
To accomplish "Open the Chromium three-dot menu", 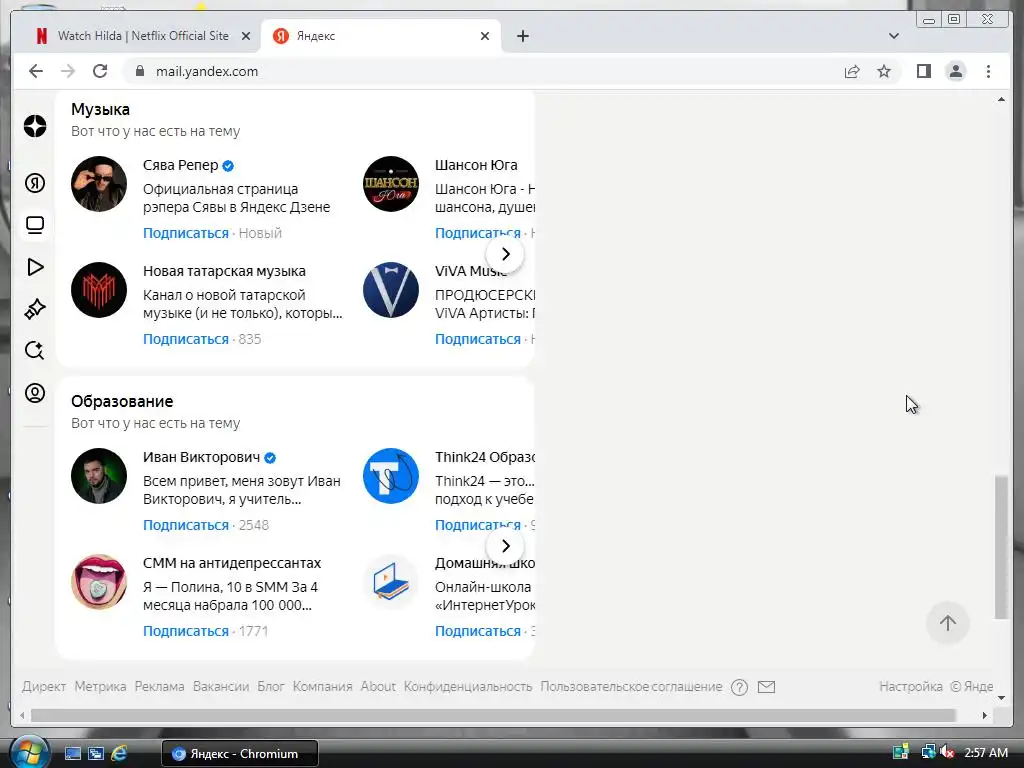I will tap(988, 71).
